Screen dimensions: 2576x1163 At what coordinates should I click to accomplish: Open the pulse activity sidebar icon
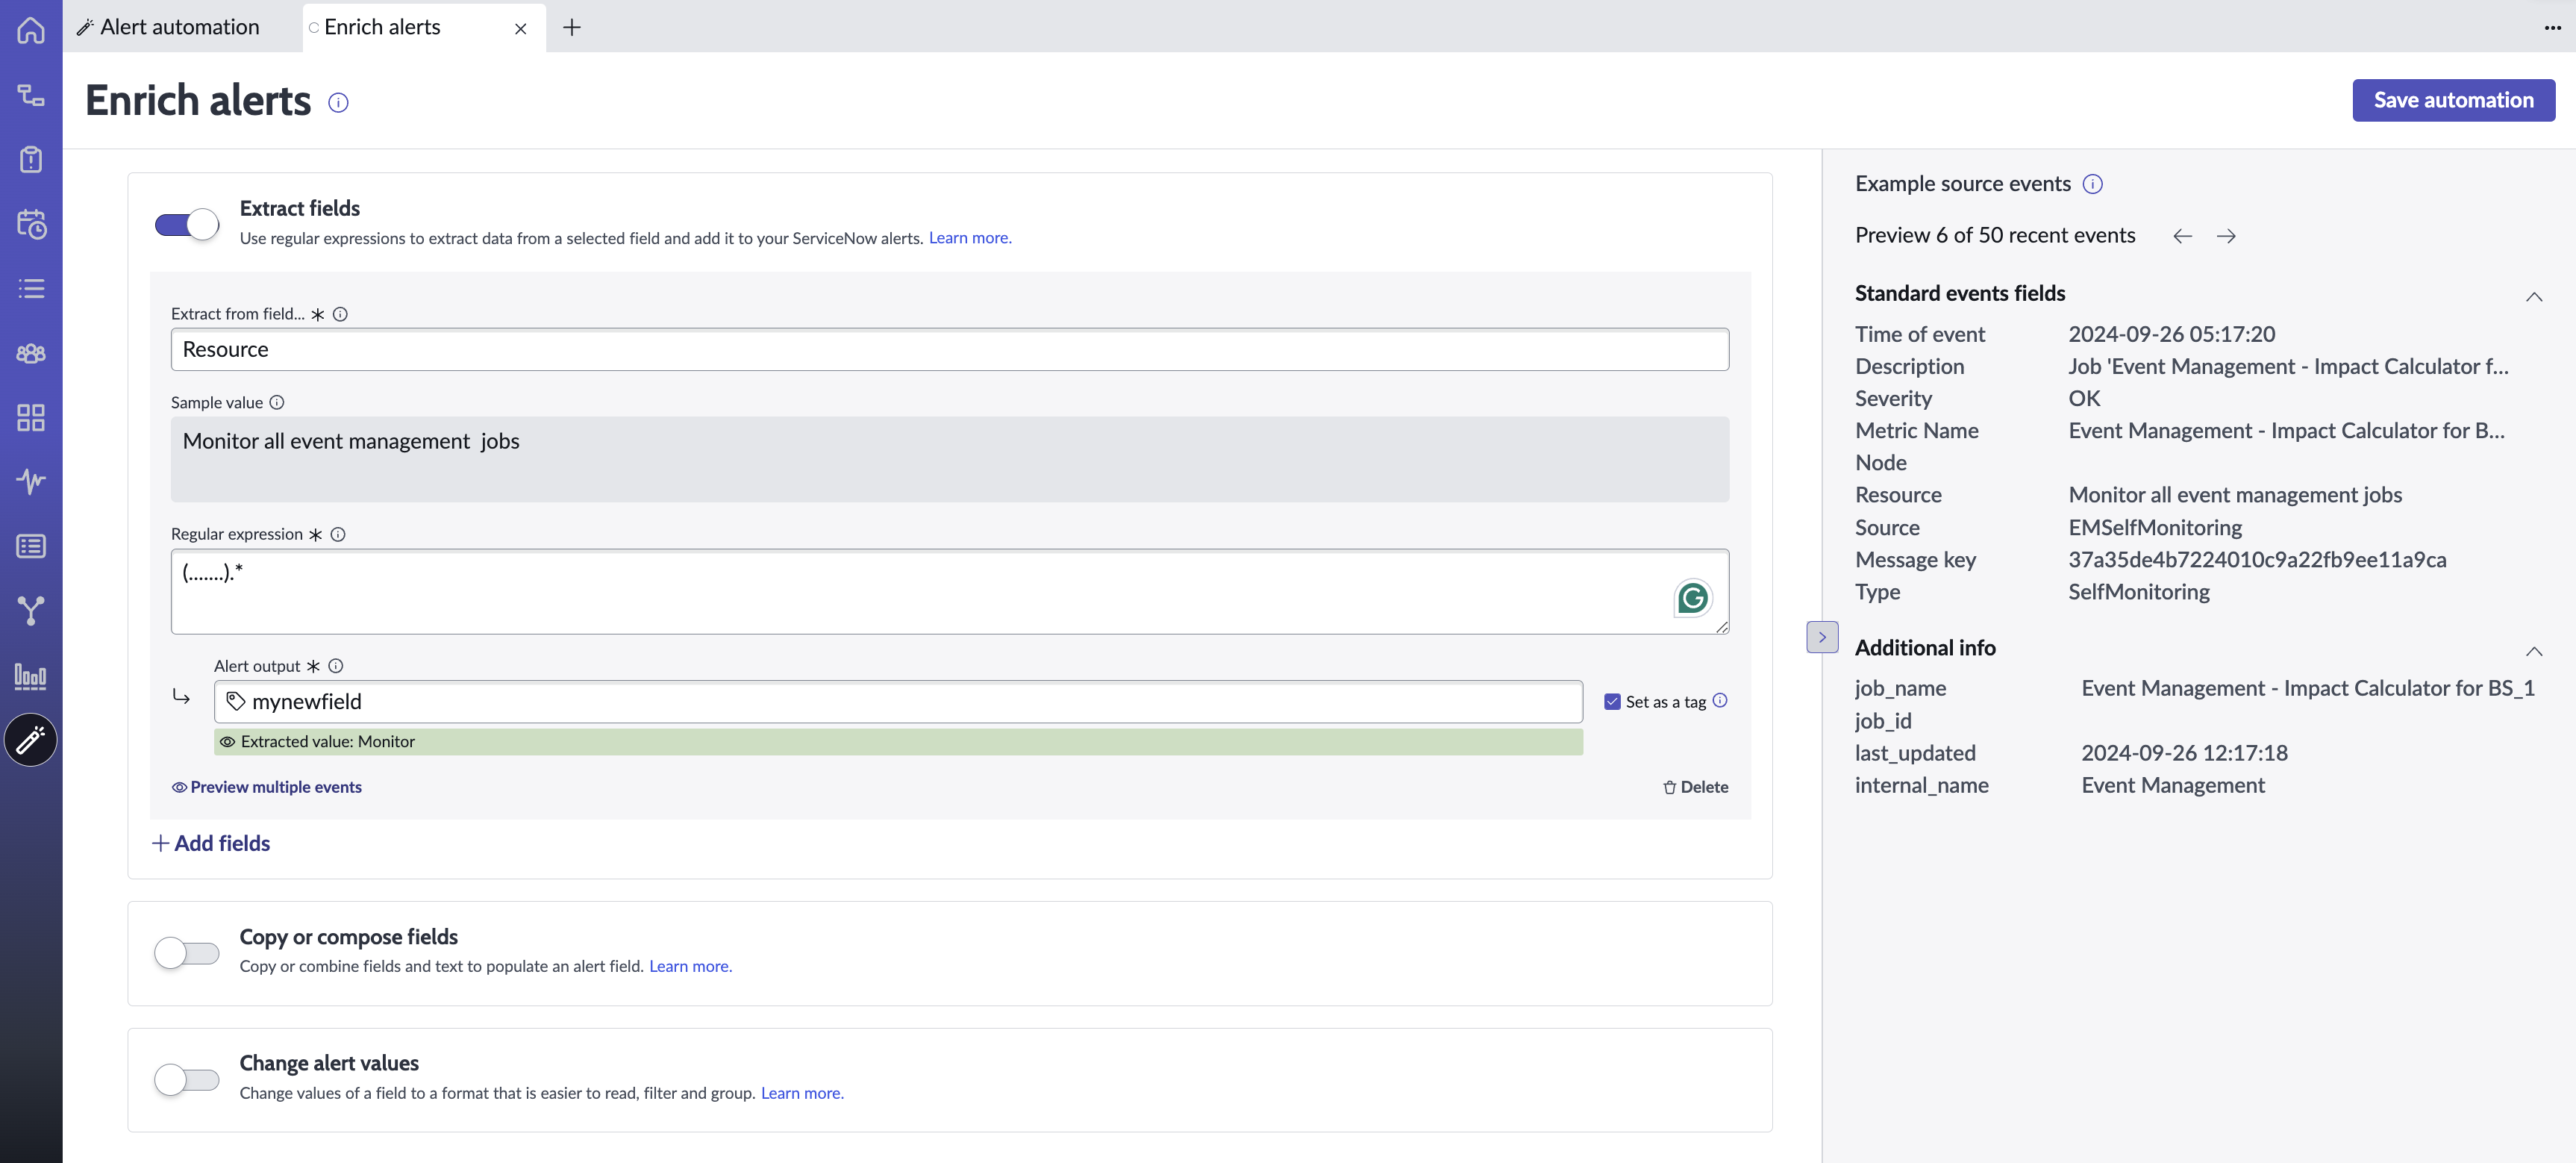31,481
